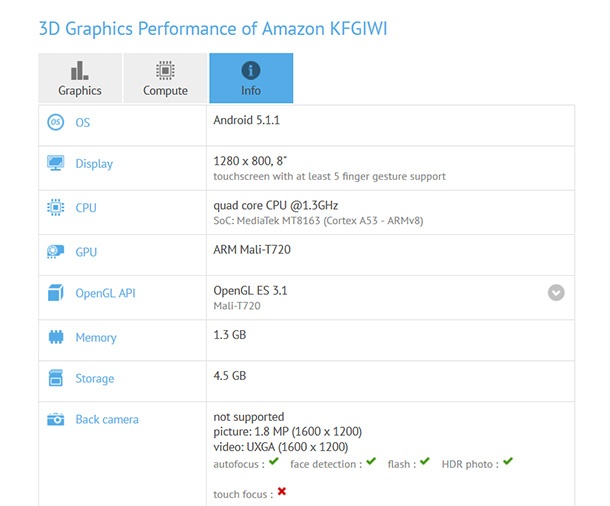This screenshot has height=506, width=610.
Task: Click the OS row icon
Action: [56, 122]
